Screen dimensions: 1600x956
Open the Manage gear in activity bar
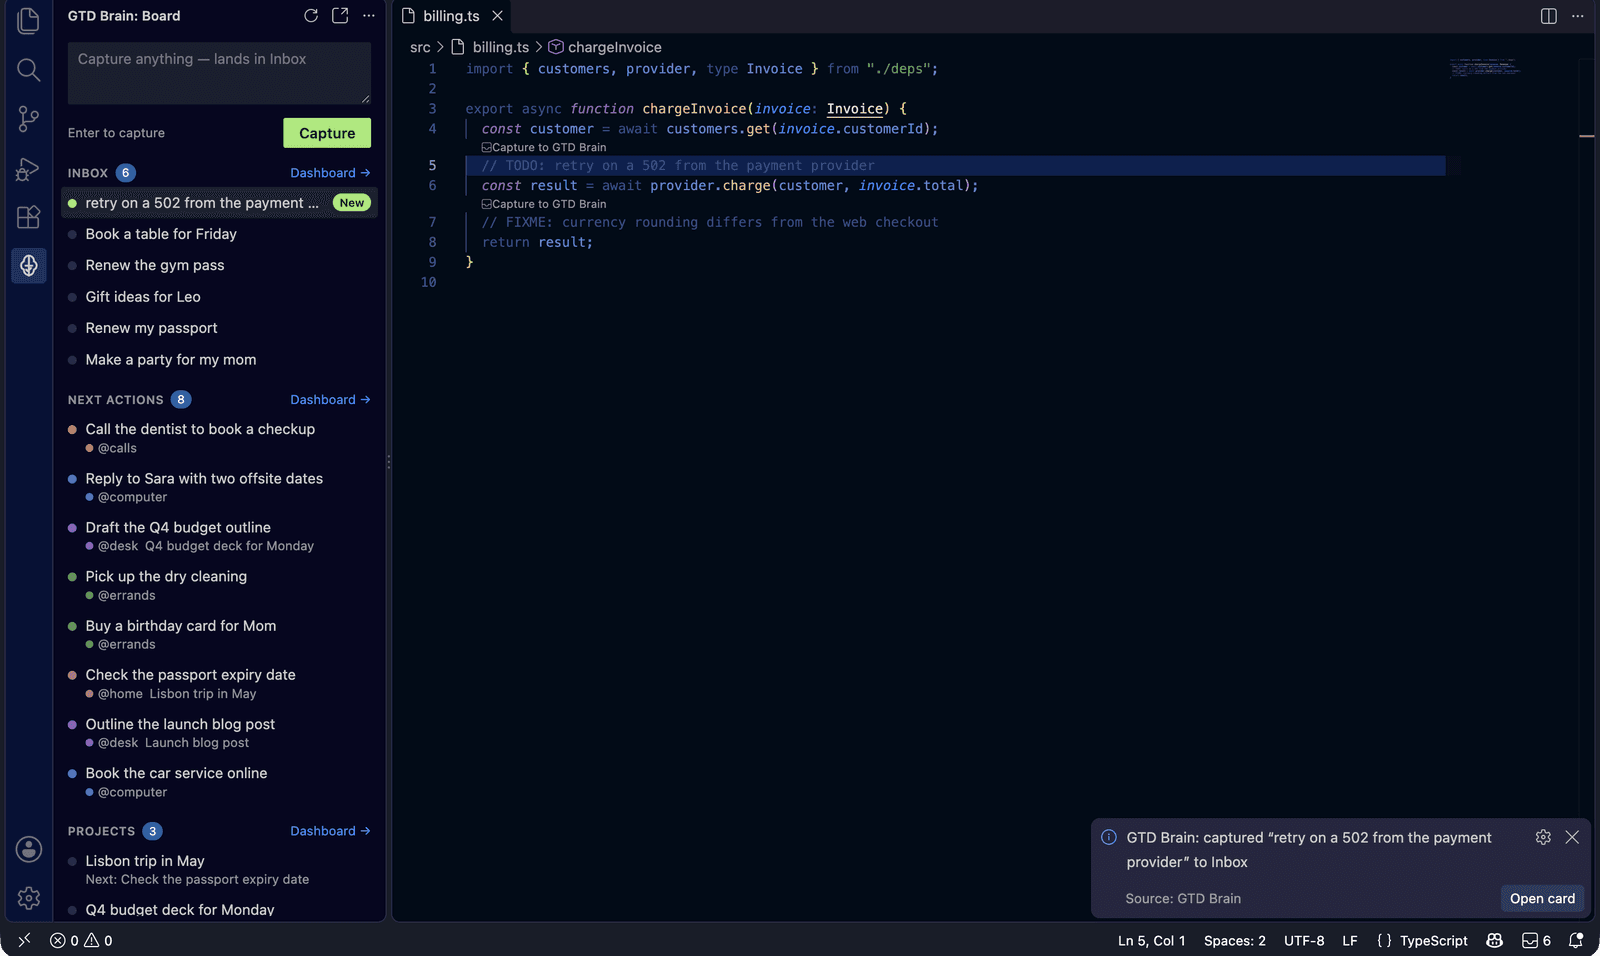(29, 898)
